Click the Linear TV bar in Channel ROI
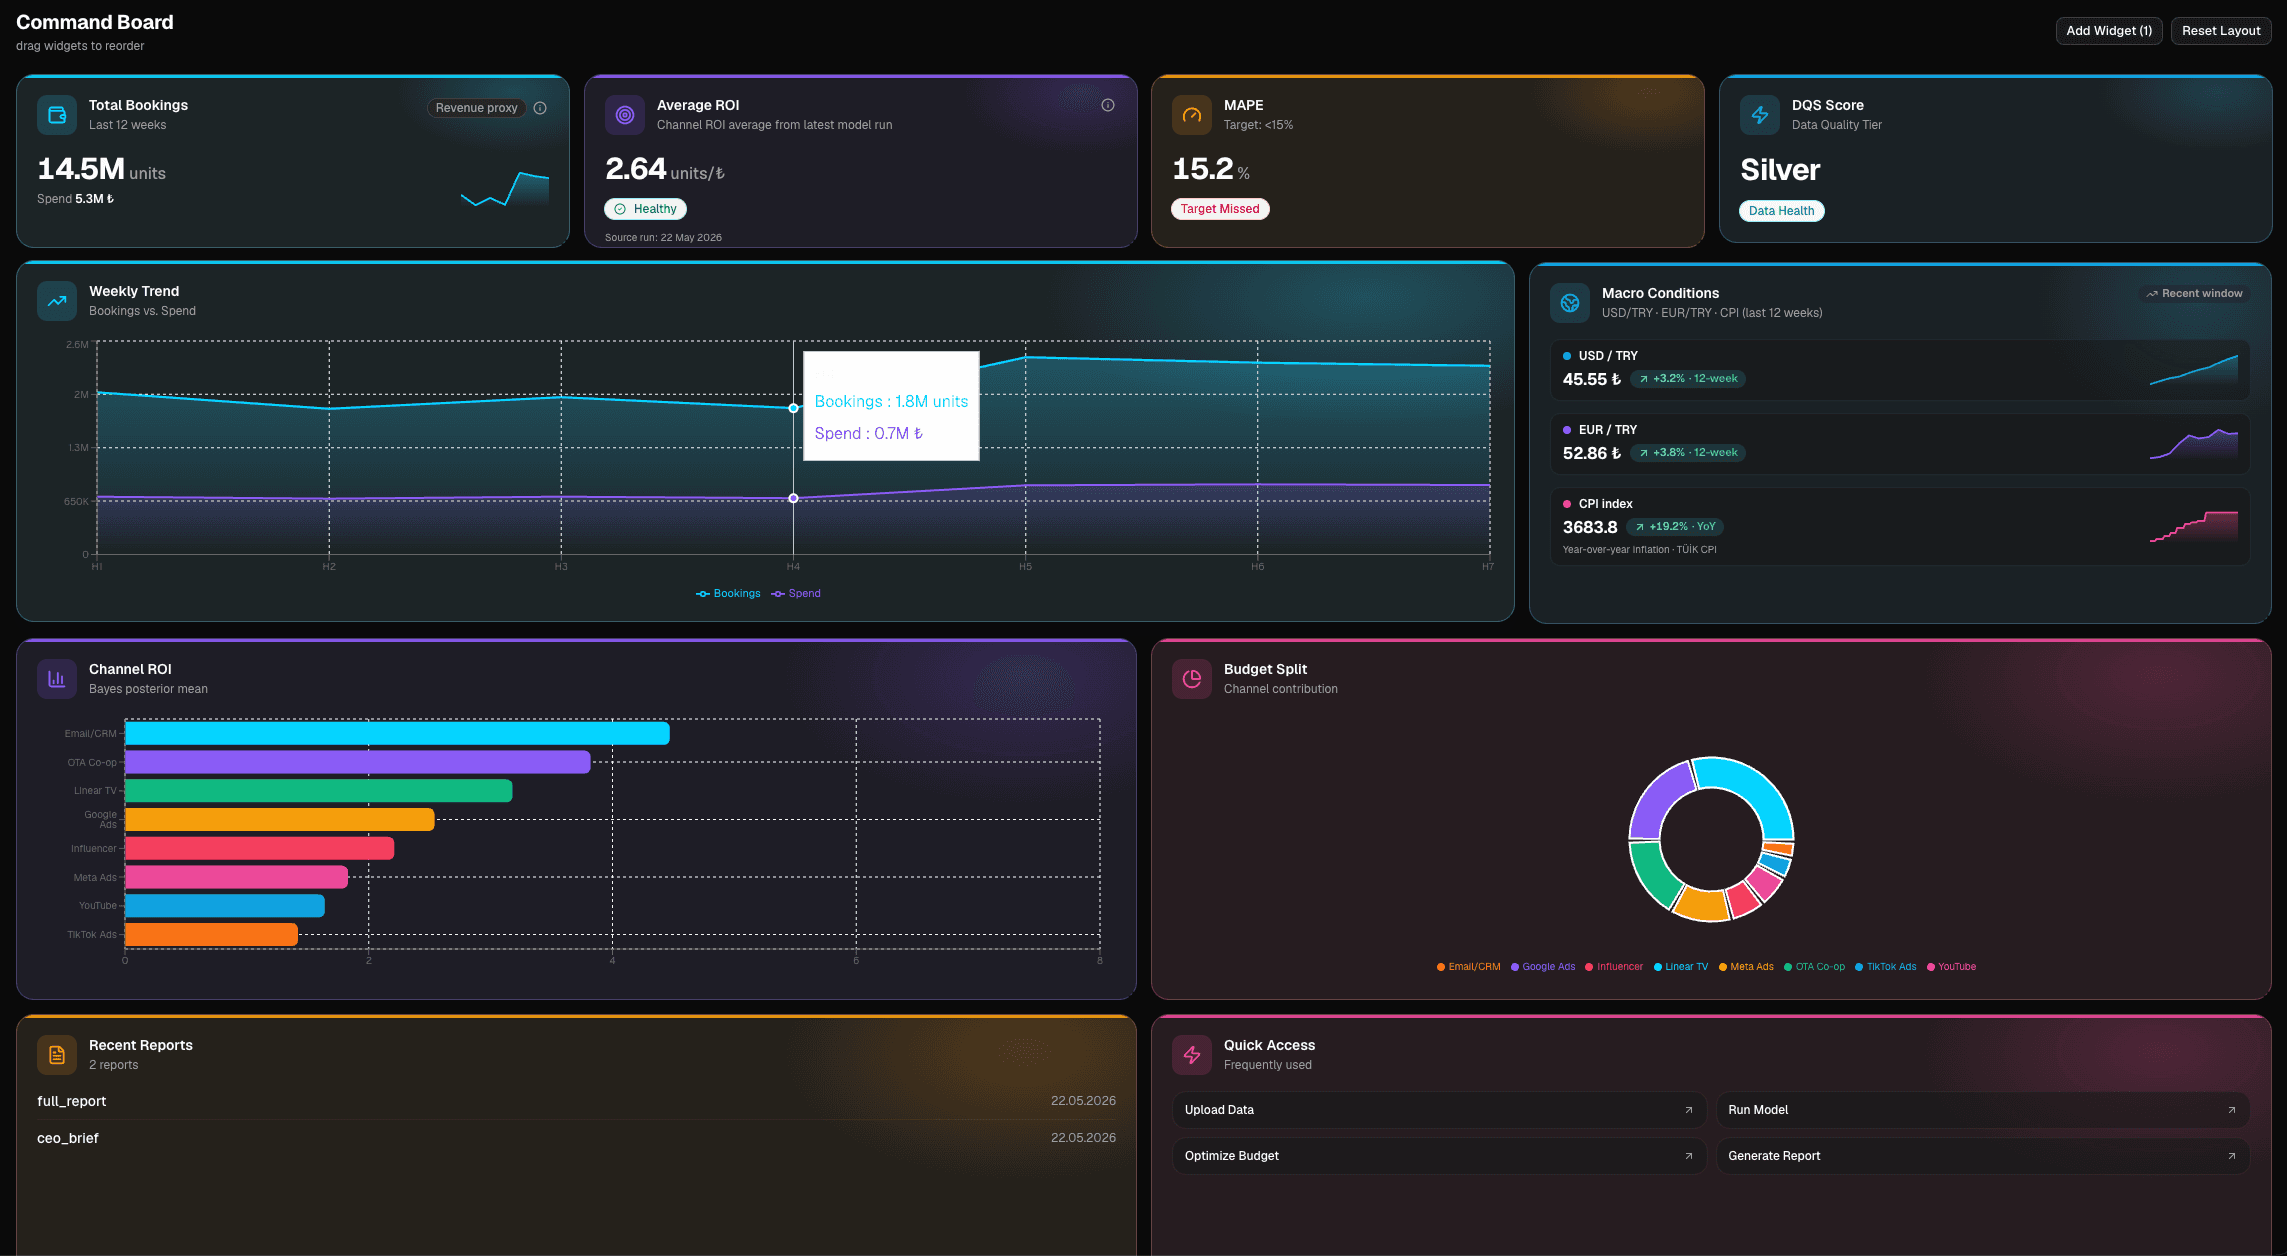The image size is (2287, 1256). (x=318, y=791)
